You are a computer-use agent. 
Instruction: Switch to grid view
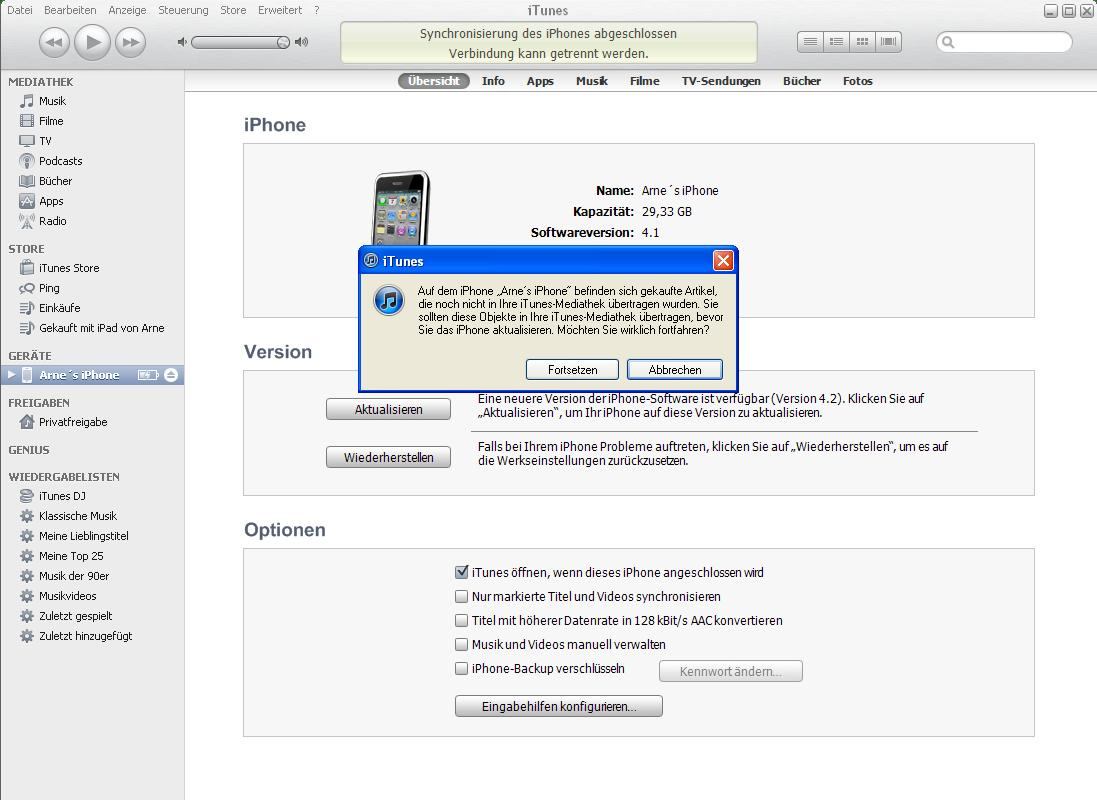click(862, 42)
